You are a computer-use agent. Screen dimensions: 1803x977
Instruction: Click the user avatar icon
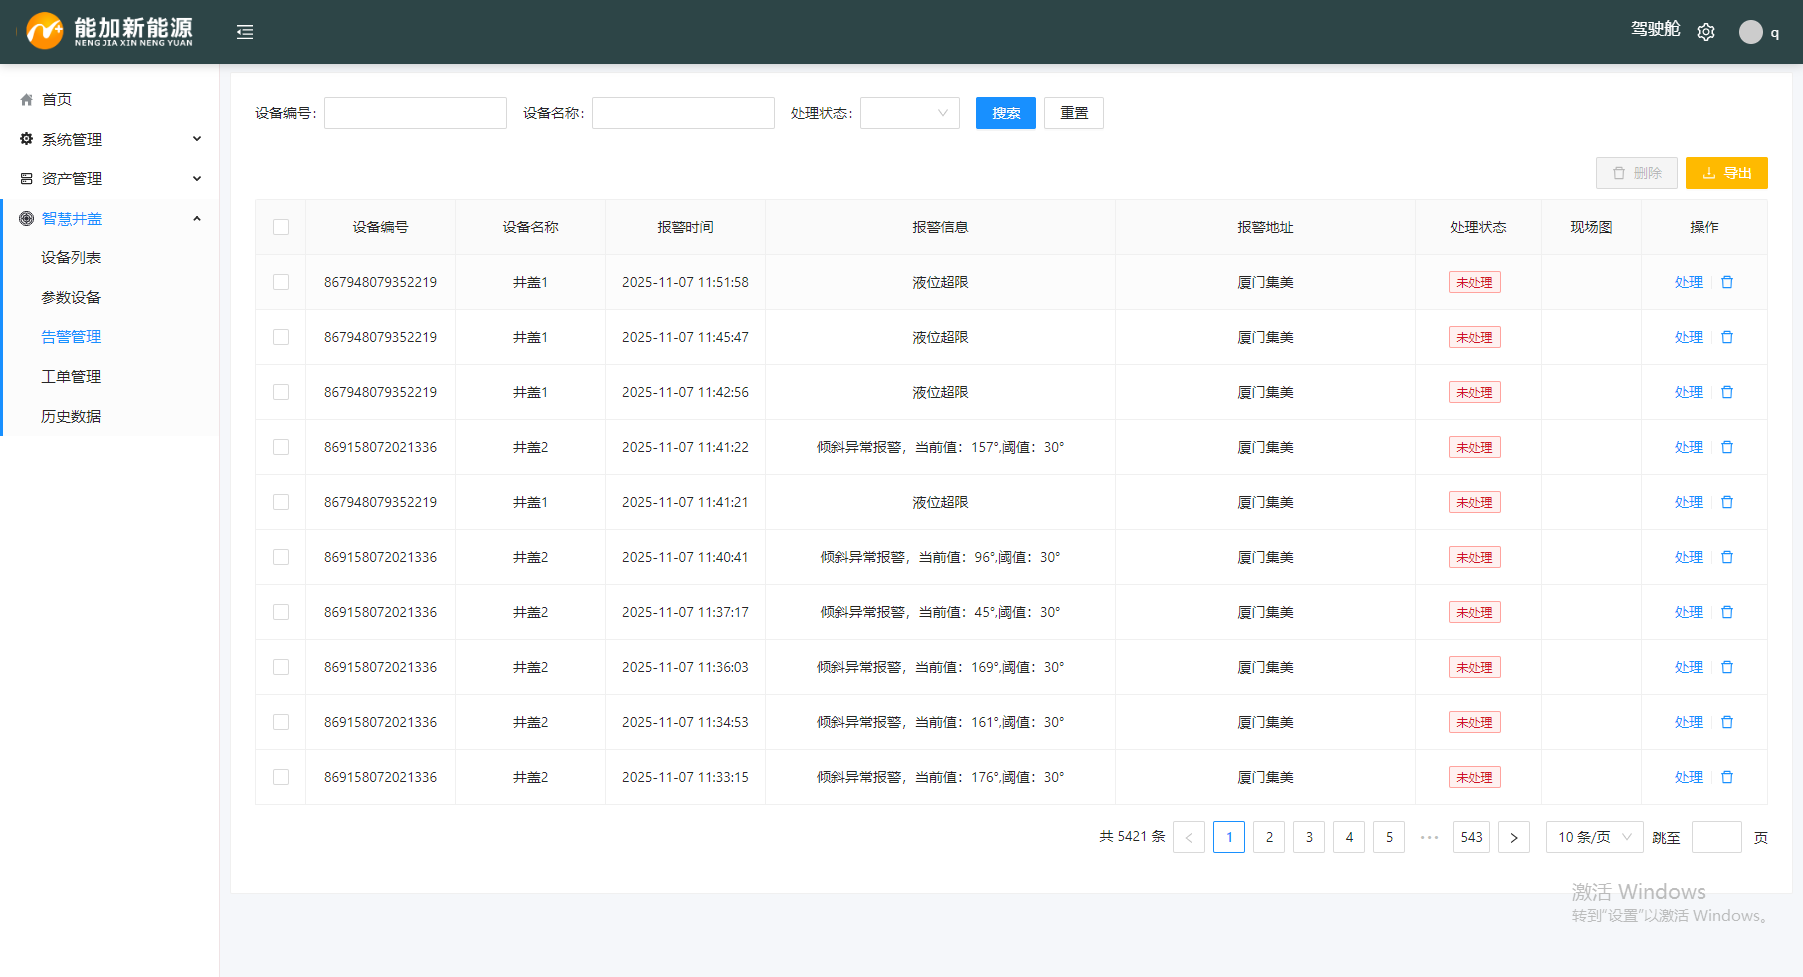pos(1750,32)
